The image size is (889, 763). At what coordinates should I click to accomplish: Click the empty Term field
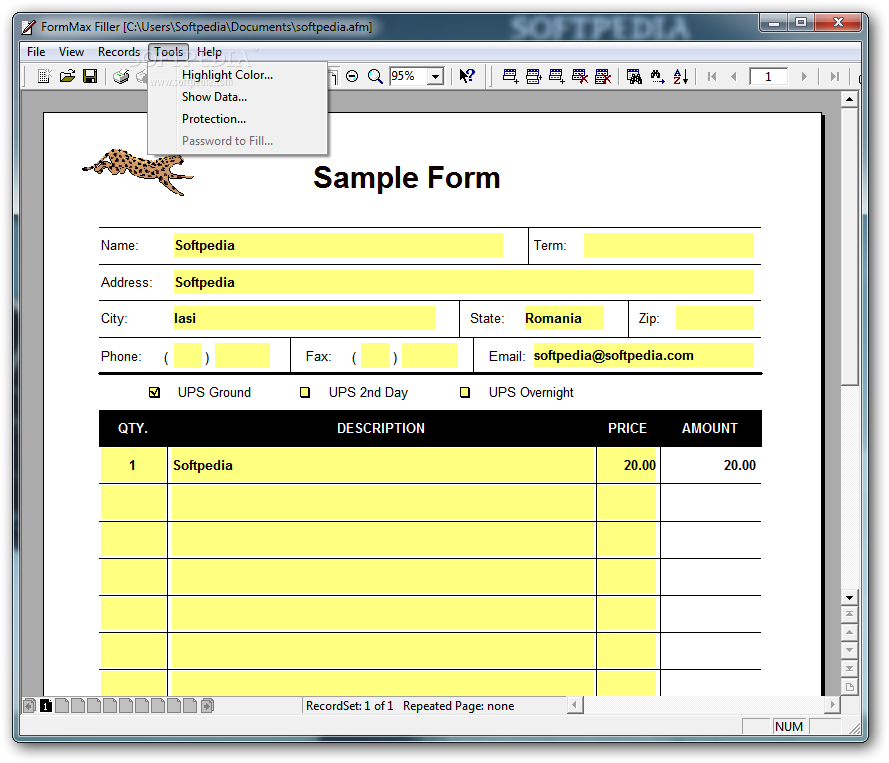click(669, 245)
